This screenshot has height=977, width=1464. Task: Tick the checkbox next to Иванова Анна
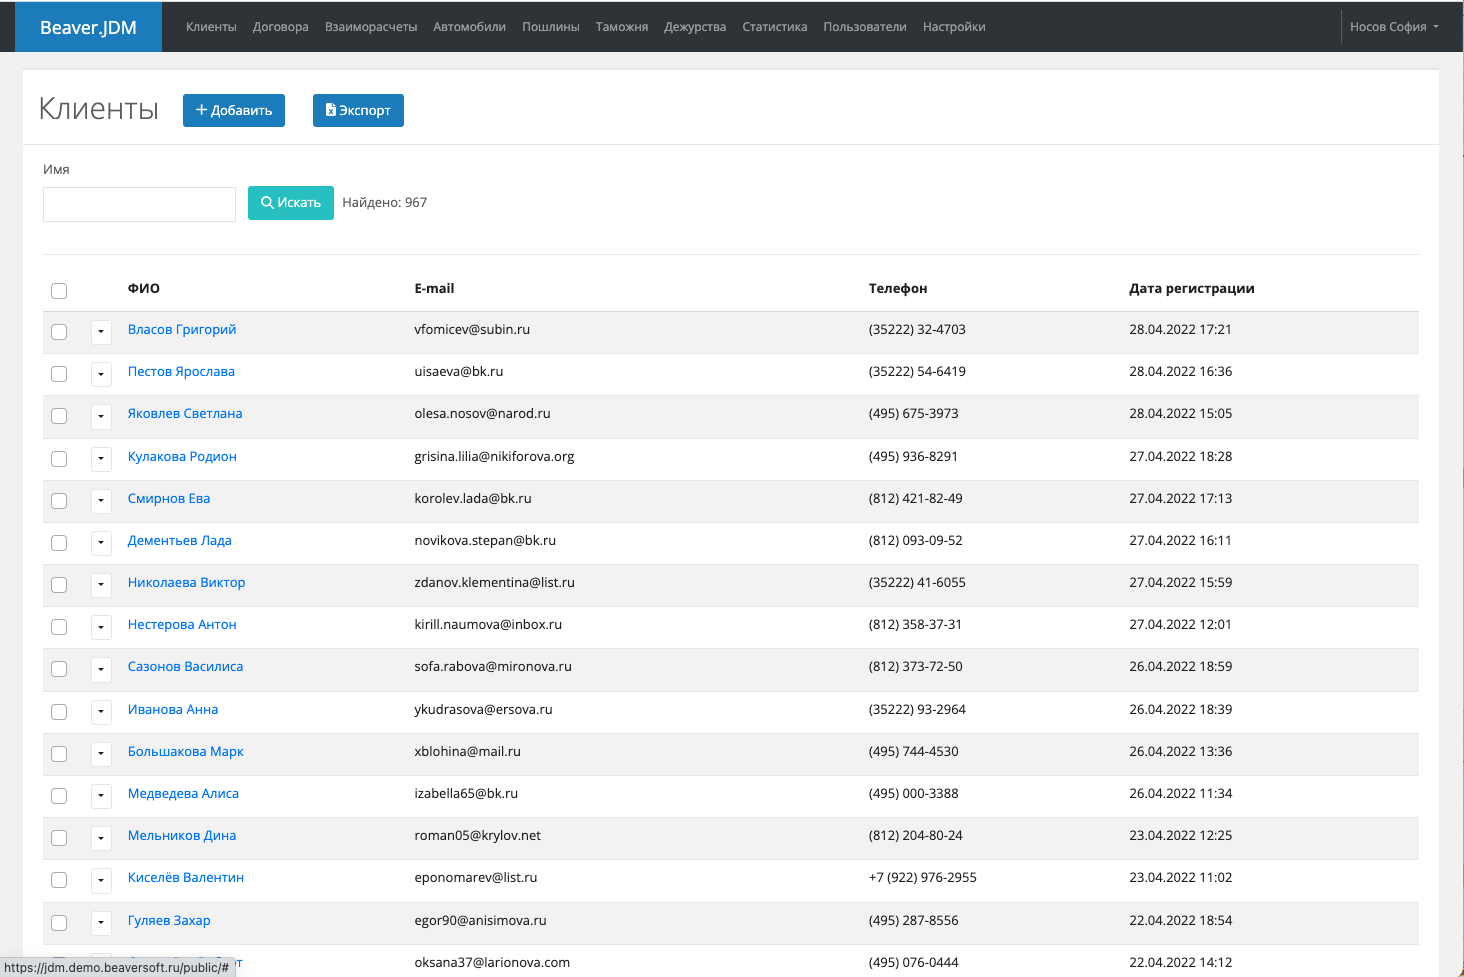[x=59, y=711]
